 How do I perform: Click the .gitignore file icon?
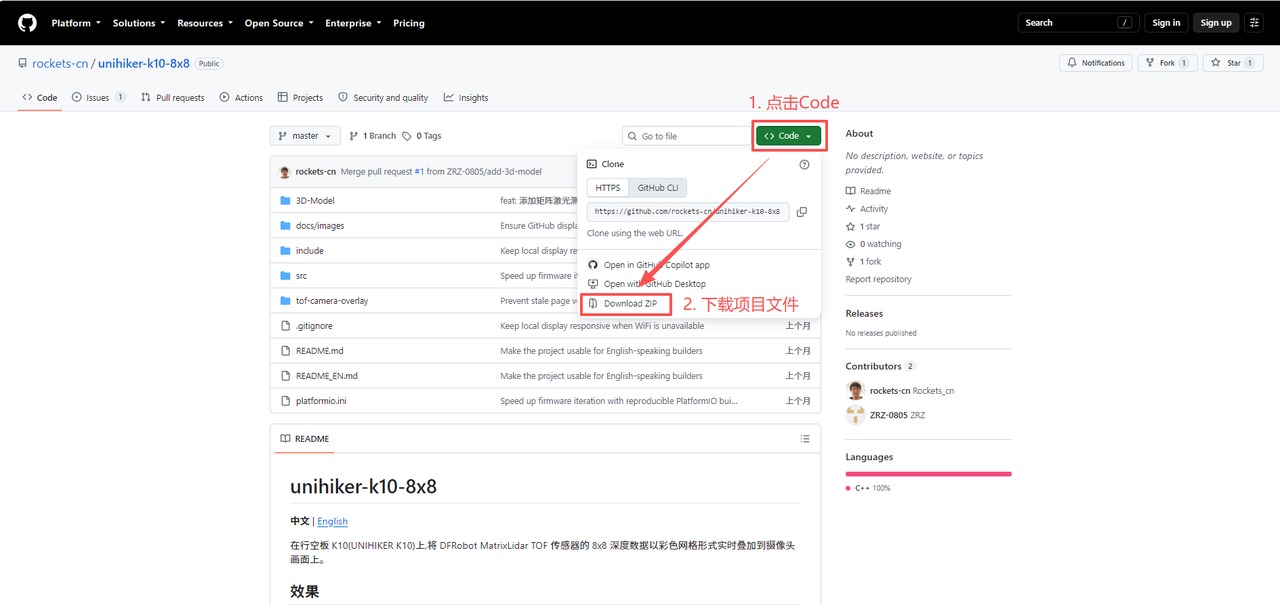(x=286, y=326)
